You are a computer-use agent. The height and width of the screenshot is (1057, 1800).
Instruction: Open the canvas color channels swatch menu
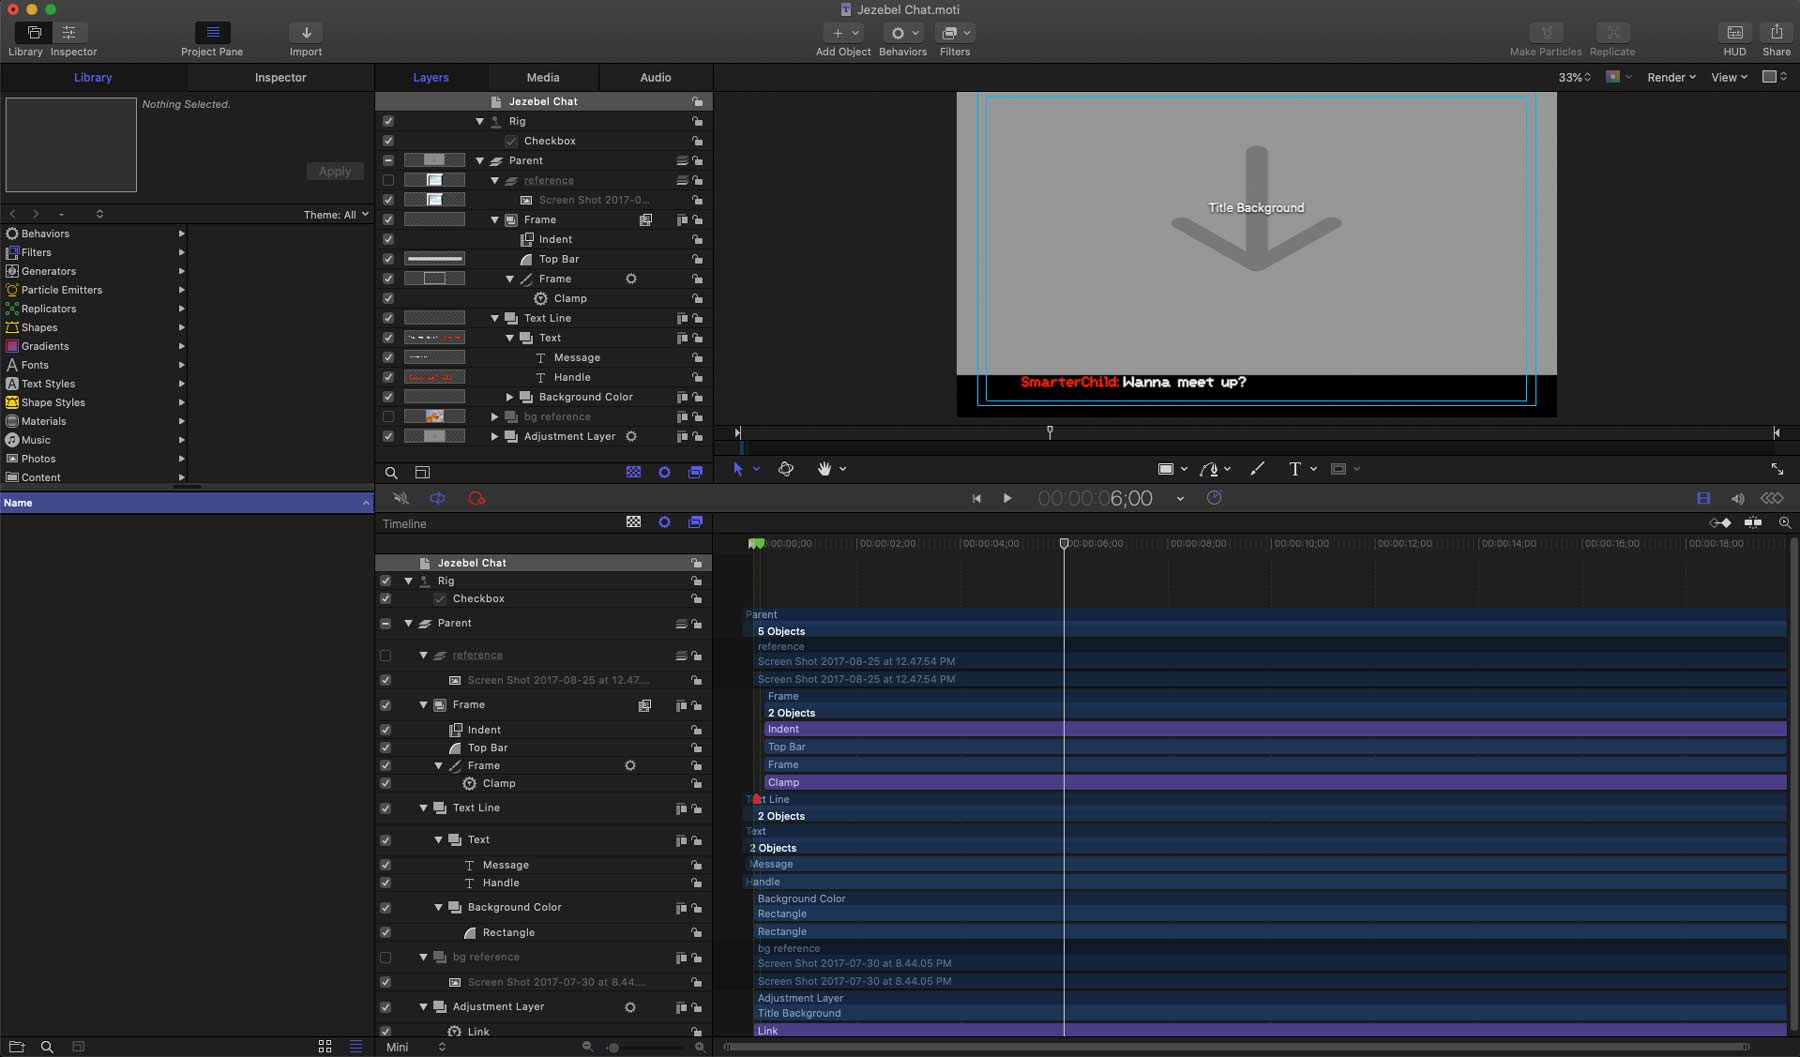pos(1618,77)
